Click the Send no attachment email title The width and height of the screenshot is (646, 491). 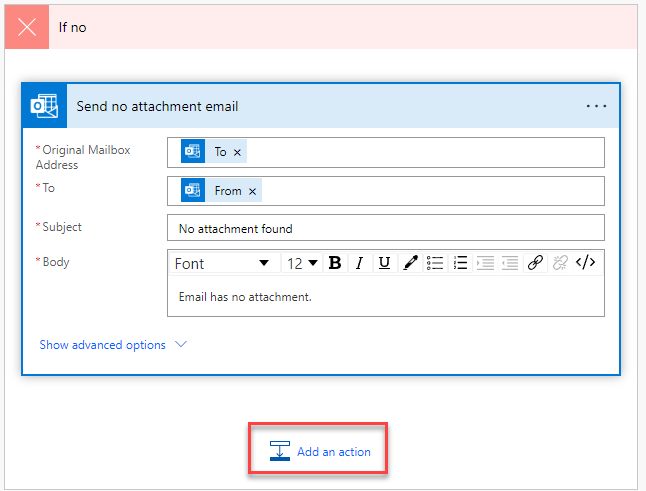pyautogui.click(x=157, y=107)
